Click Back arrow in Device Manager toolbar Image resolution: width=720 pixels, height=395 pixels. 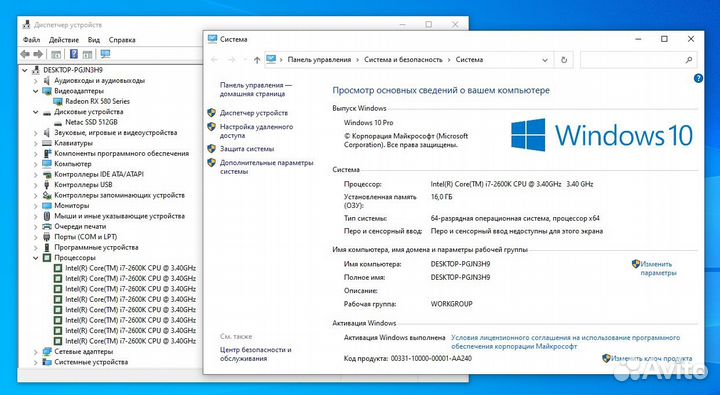25,54
